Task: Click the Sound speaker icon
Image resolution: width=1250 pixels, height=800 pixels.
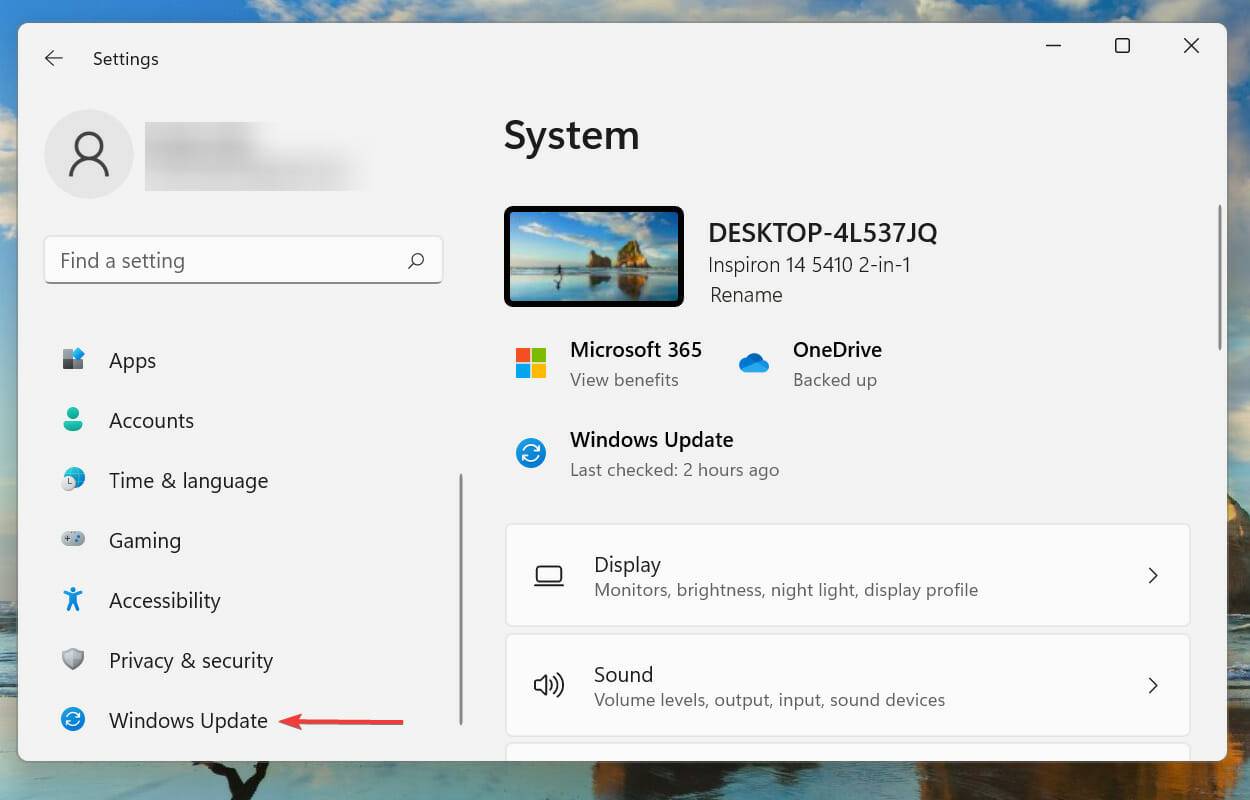Action: coord(549,686)
